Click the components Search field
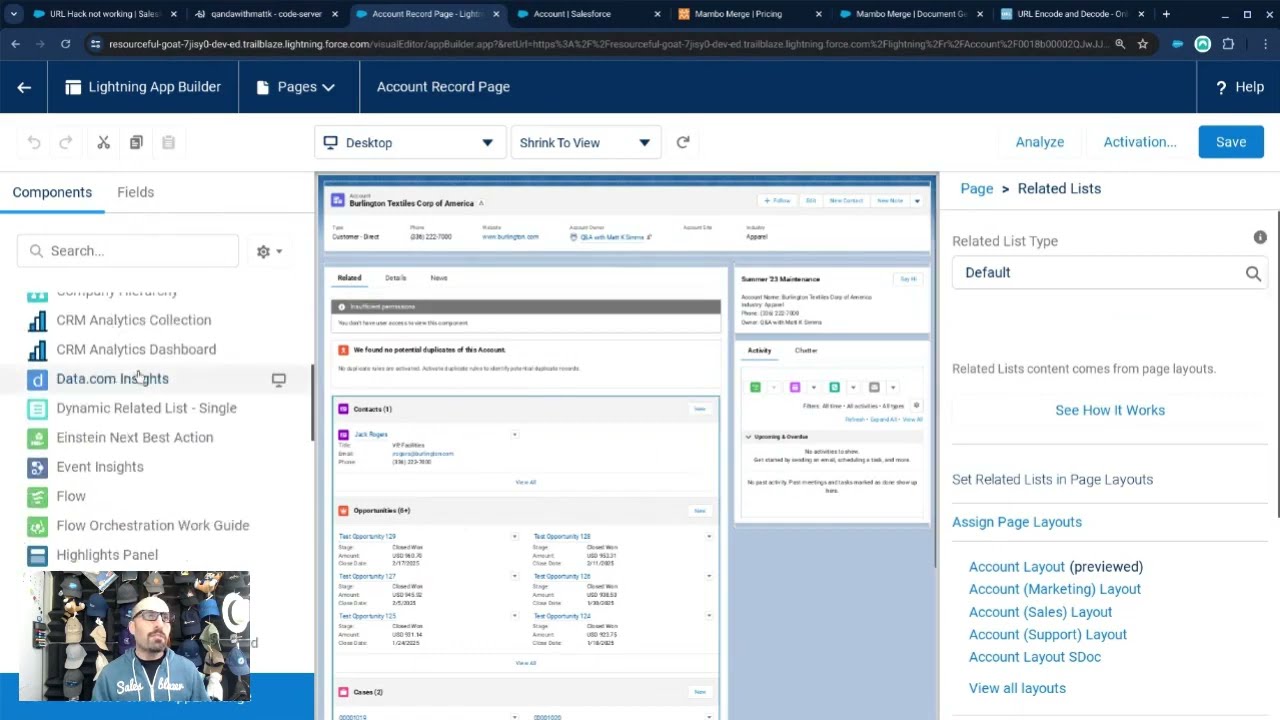The height and width of the screenshot is (720, 1280). [128, 251]
